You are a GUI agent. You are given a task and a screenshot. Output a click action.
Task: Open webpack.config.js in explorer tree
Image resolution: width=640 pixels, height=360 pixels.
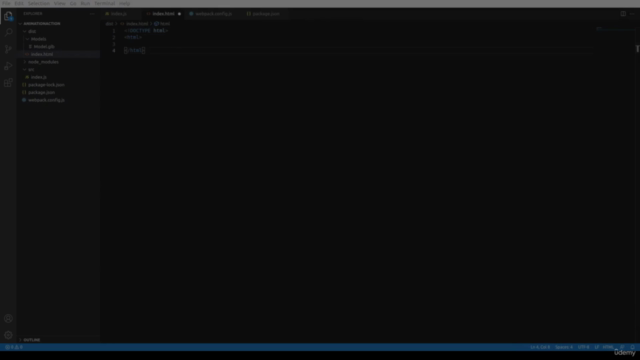click(46, 100)
